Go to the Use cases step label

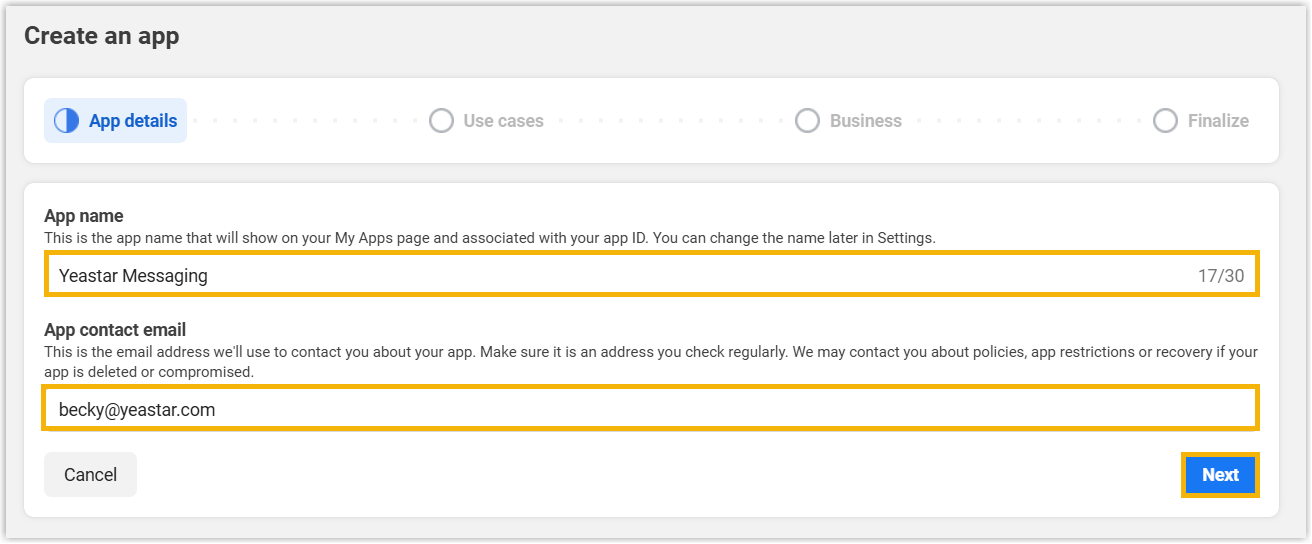503,121
